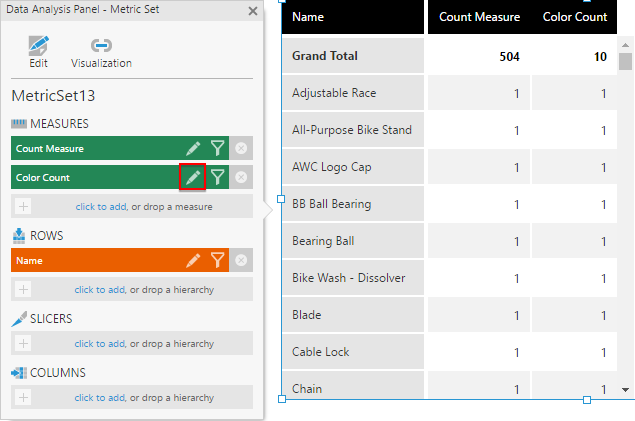Image resolution: width=635 pixels, height=421 pixels.
Task: Click the table scrollbar down arrow
Action: (x=626, y=390)
